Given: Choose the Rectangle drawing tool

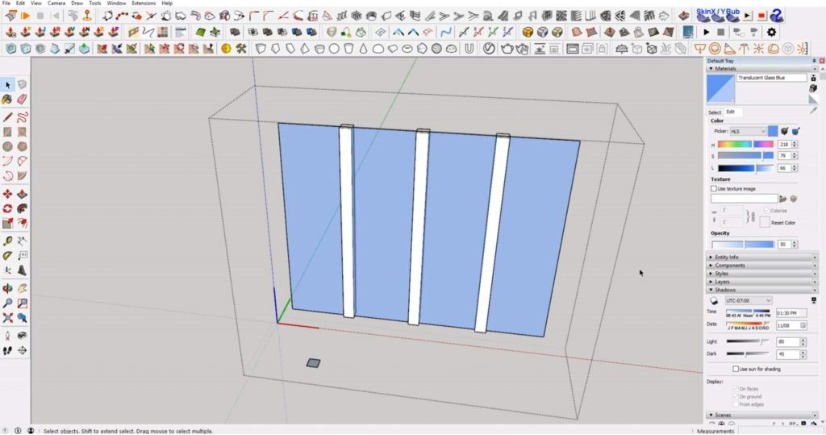Looking at the screenshot, I should point(7,132).
